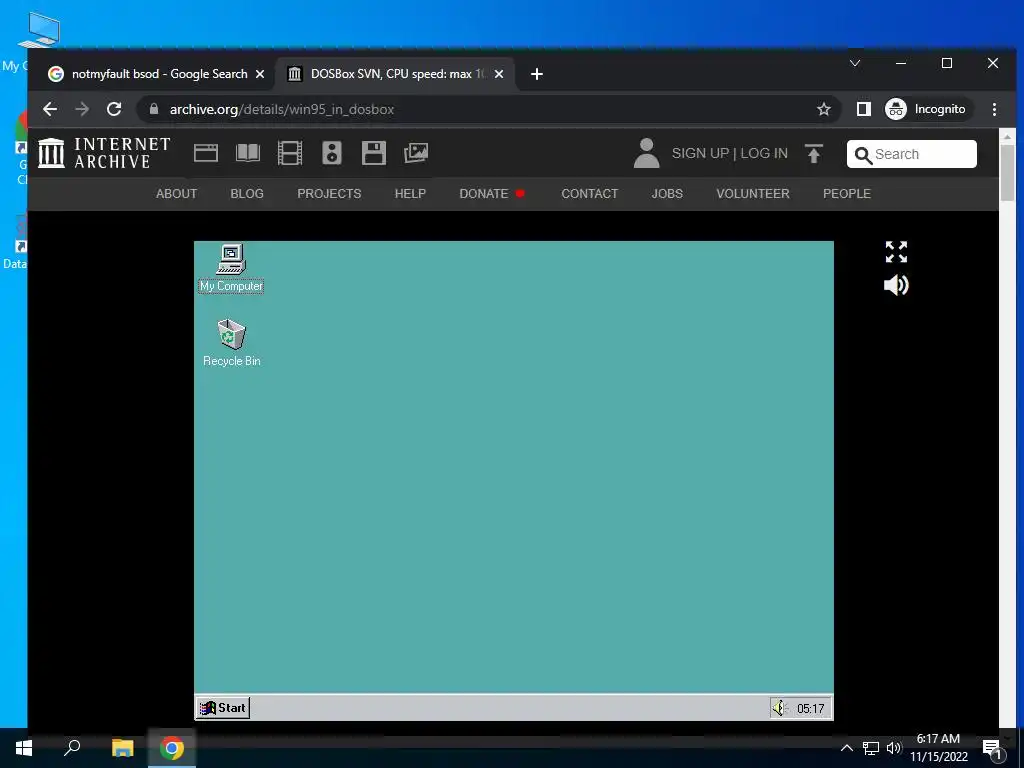
Task: Open the HELP menu item
Action: coord(410,194)
